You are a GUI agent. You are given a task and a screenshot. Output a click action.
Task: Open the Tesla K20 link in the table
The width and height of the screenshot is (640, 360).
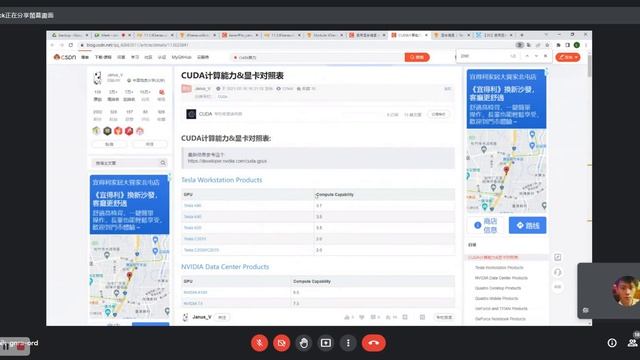click(192, 228)
